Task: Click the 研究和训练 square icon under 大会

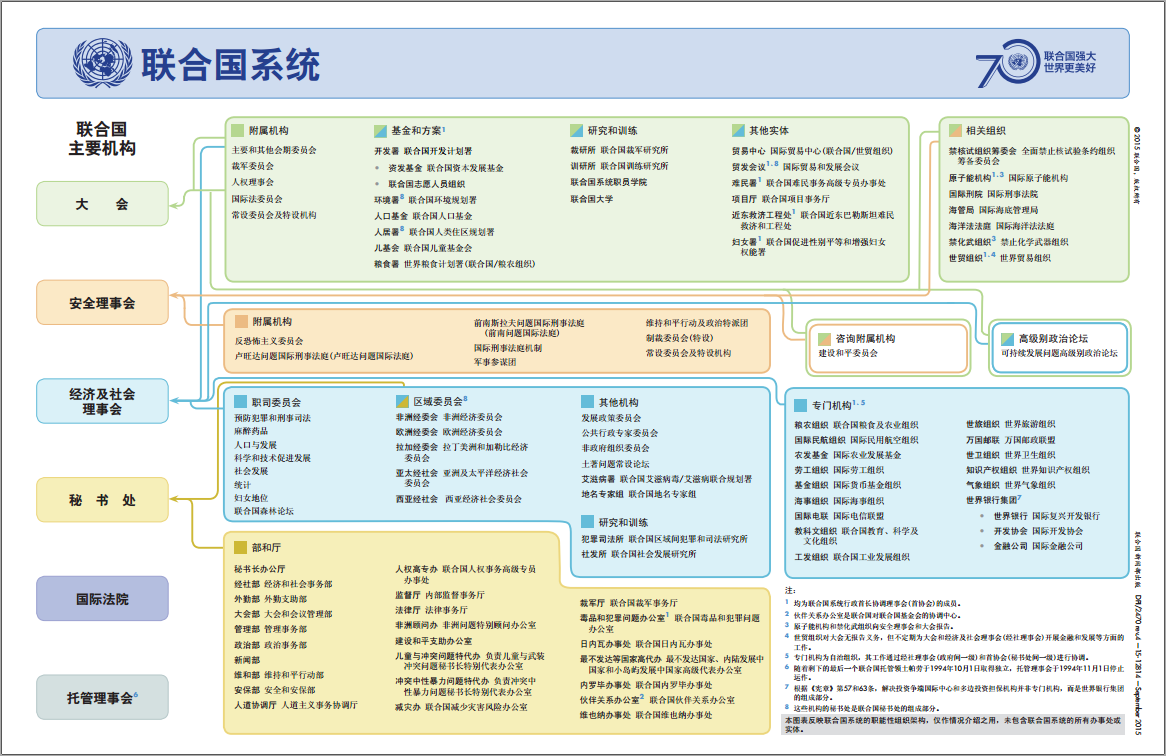Action: click(x=575, y=129)
